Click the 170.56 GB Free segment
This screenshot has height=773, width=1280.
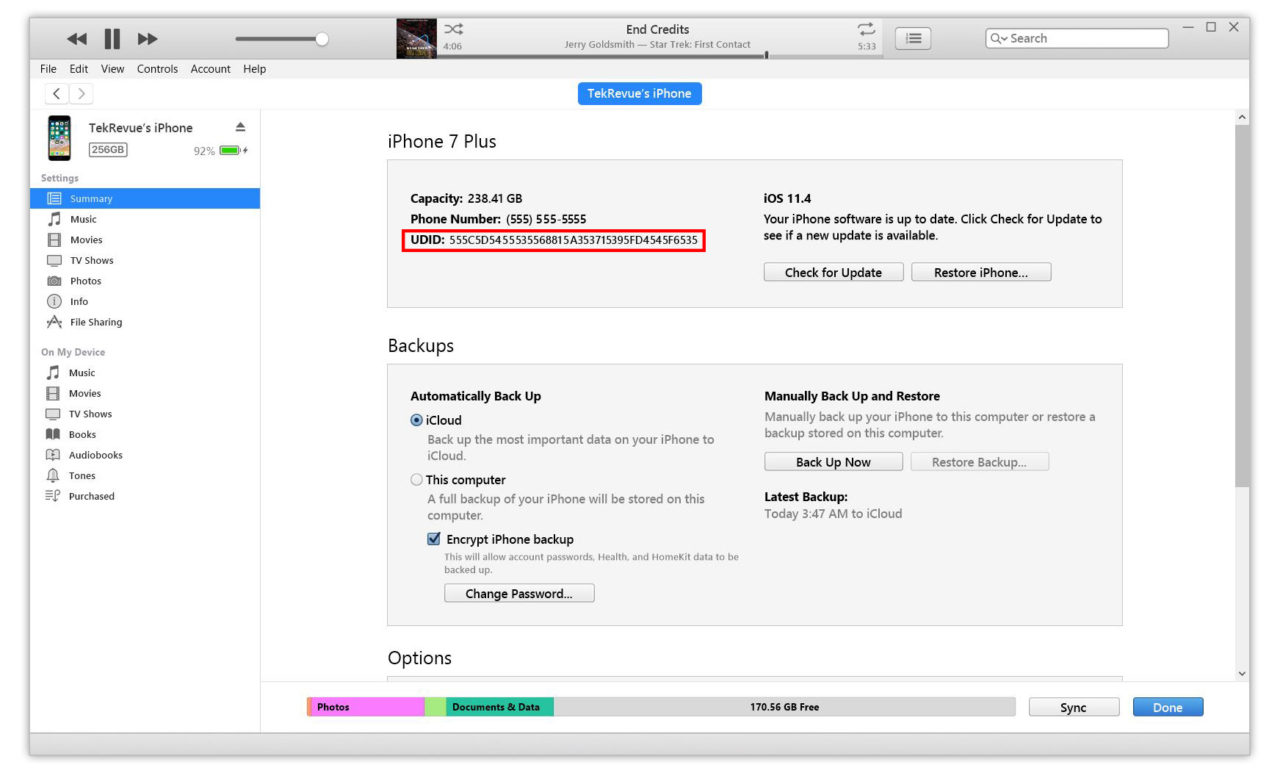pos(785,707)
